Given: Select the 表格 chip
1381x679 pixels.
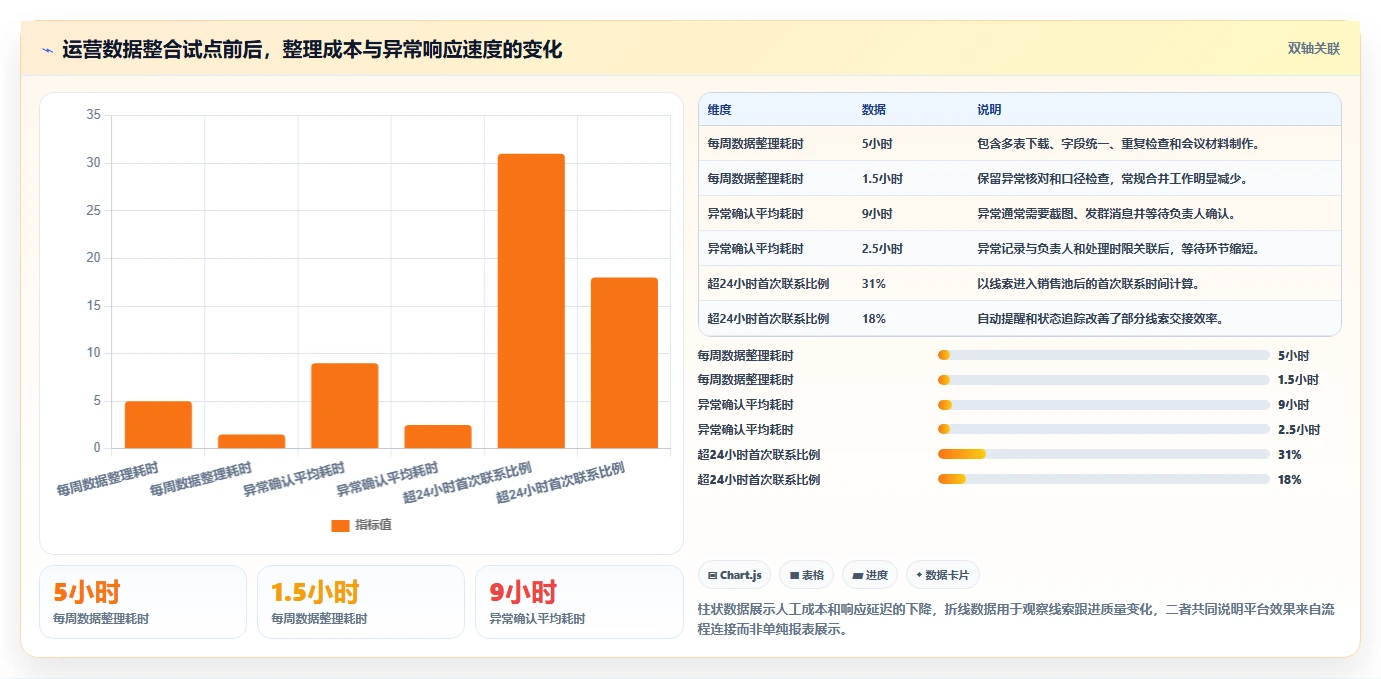Looking at the screenshot, I should (x=806, y=575).
